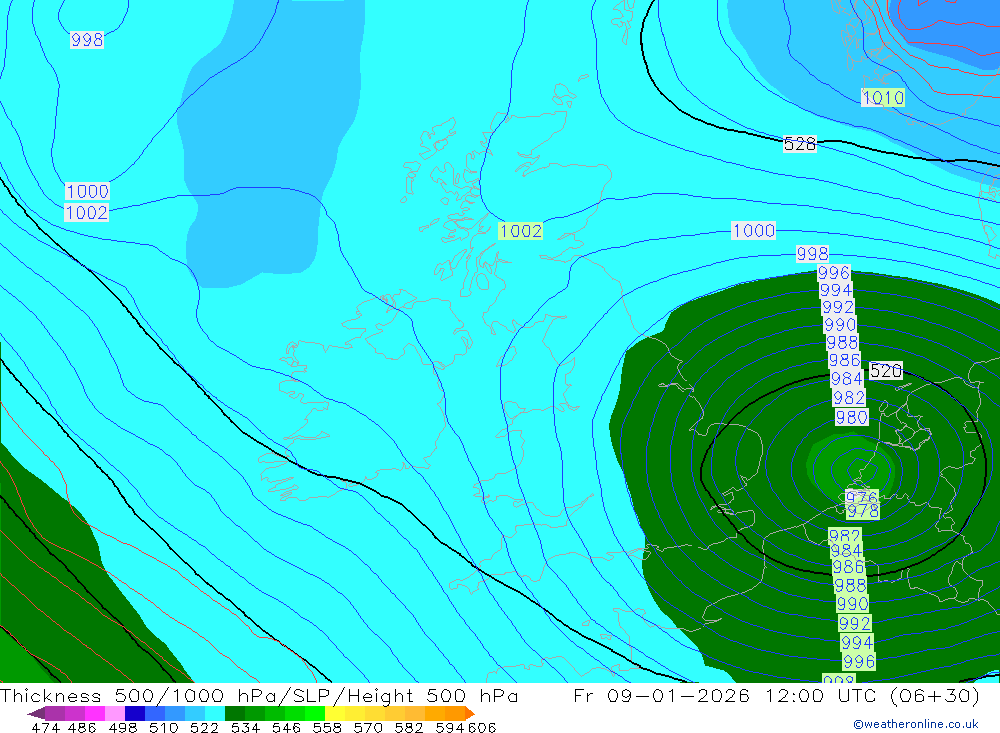
Task: Click the 570 legend value
Action: pos(368,727)
